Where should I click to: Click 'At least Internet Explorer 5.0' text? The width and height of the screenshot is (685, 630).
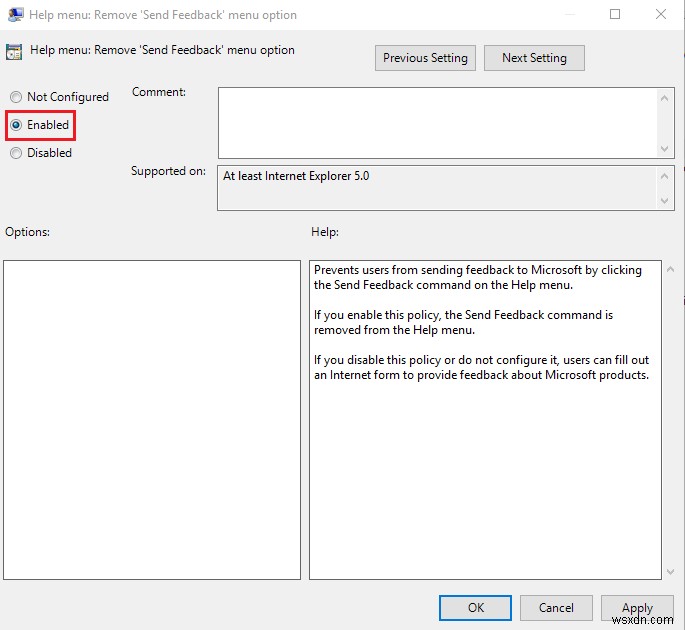click(x=296, y=176)
